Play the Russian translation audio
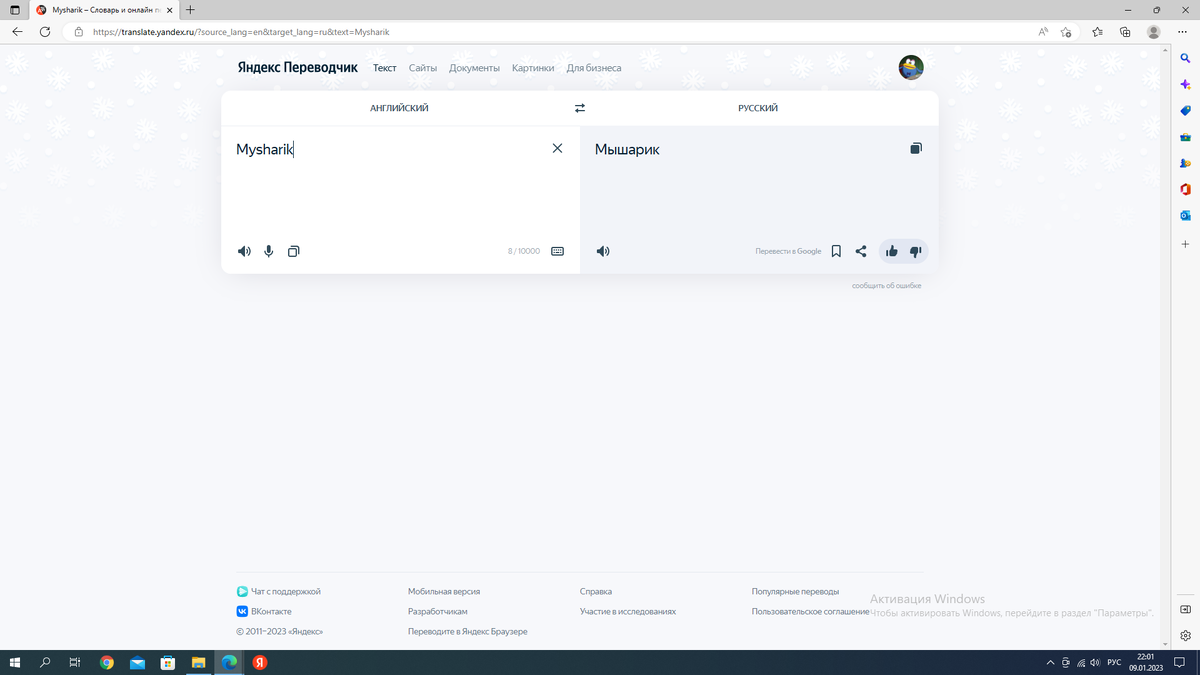The image size is (1200, 675). [603, 251]
